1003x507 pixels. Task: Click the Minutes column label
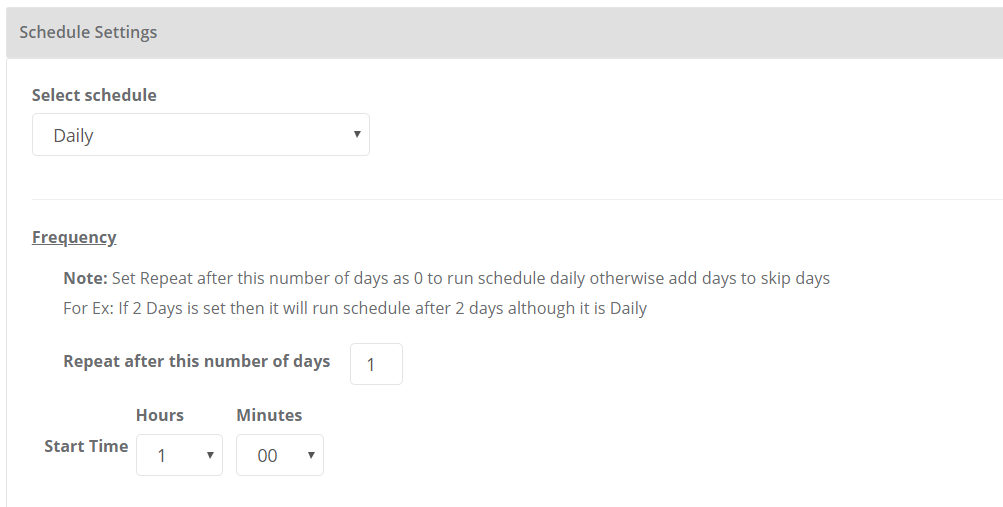tap(269, 415)
